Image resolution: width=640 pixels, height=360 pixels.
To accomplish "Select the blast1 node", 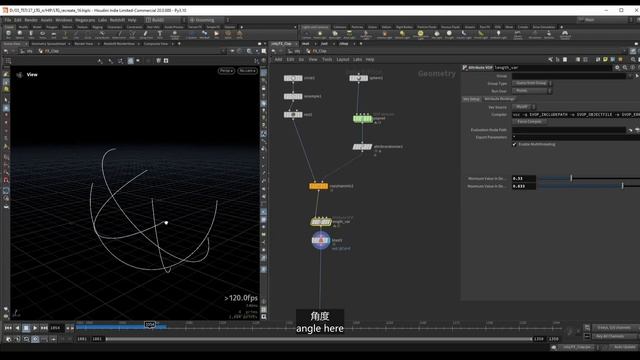I will coord(321,240).
